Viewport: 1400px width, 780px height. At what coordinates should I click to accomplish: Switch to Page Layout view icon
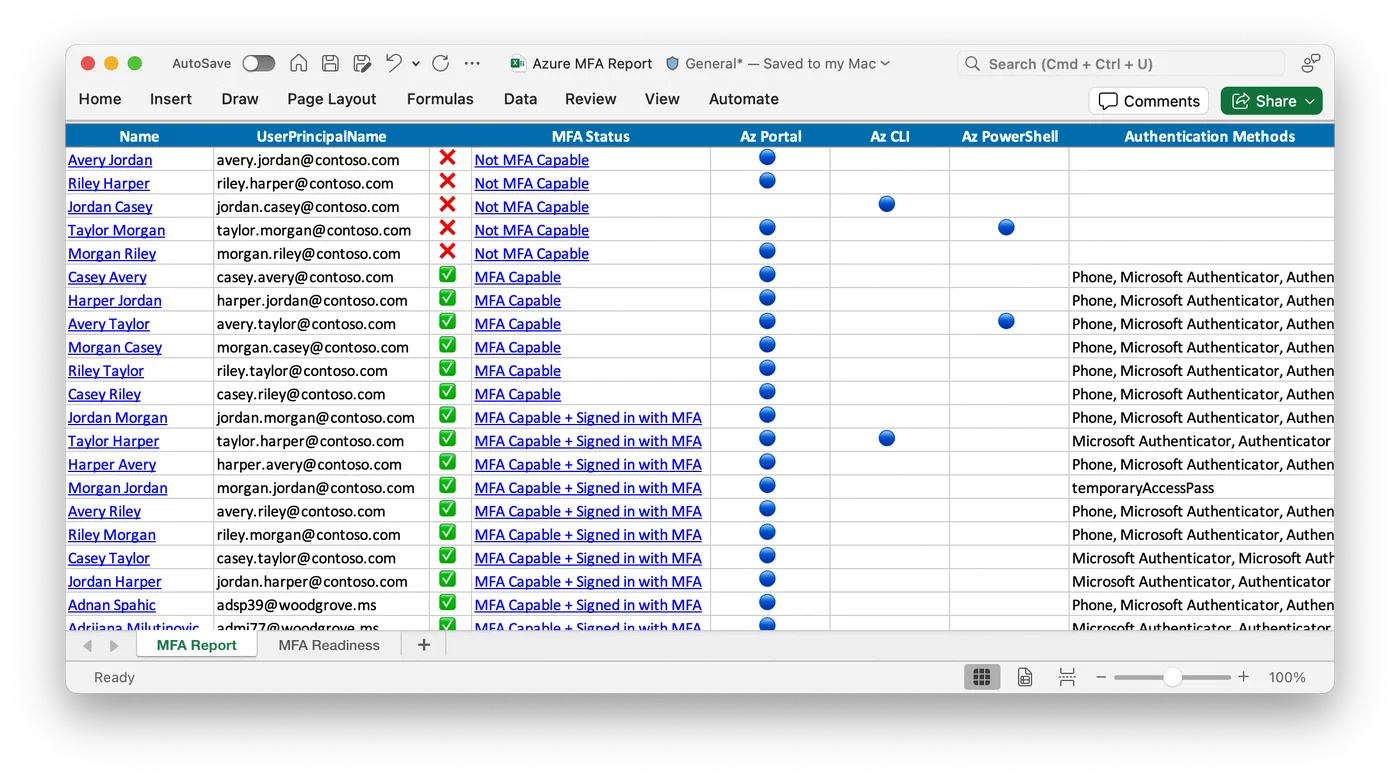[x=1025, y=677]
